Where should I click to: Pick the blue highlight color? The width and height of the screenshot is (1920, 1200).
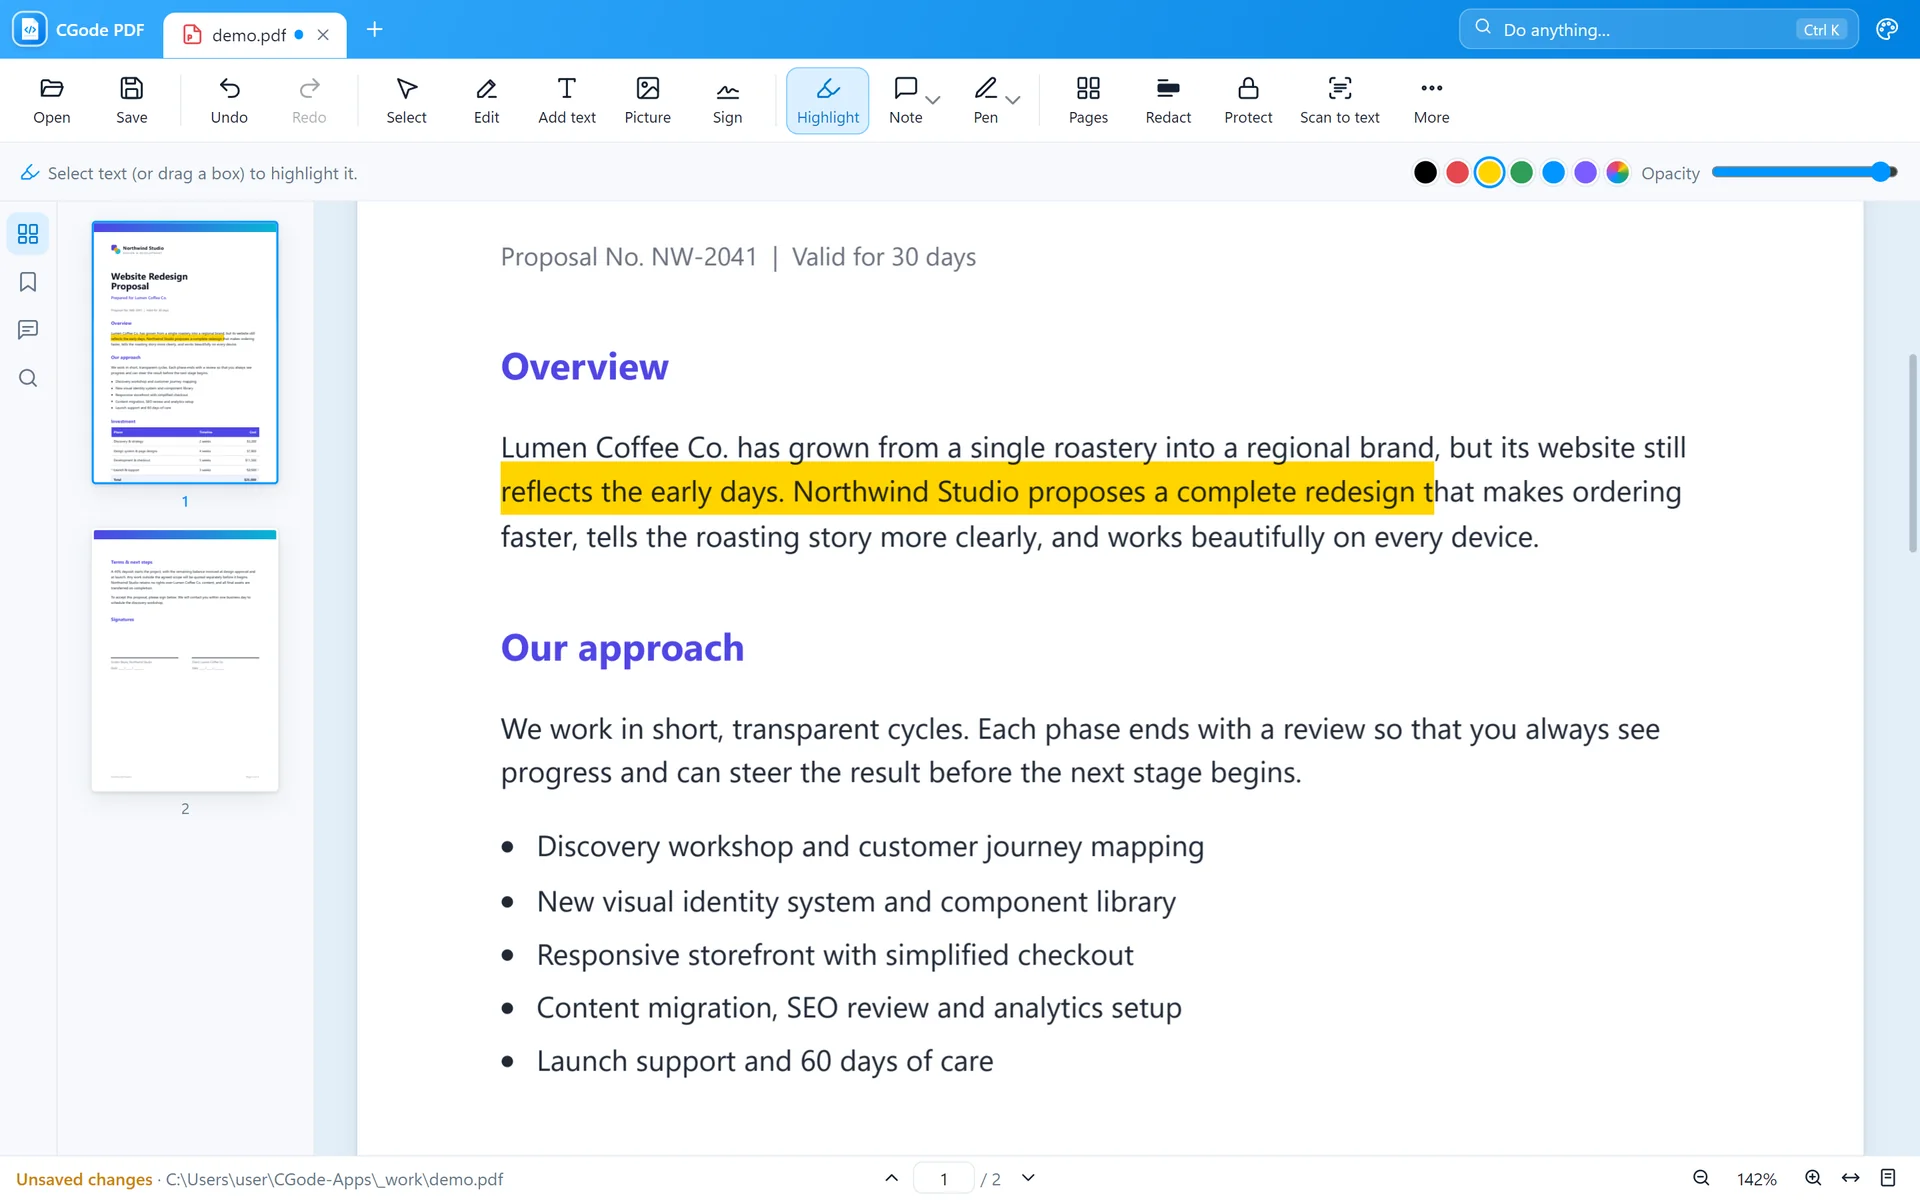click(x=1553, y=173)
